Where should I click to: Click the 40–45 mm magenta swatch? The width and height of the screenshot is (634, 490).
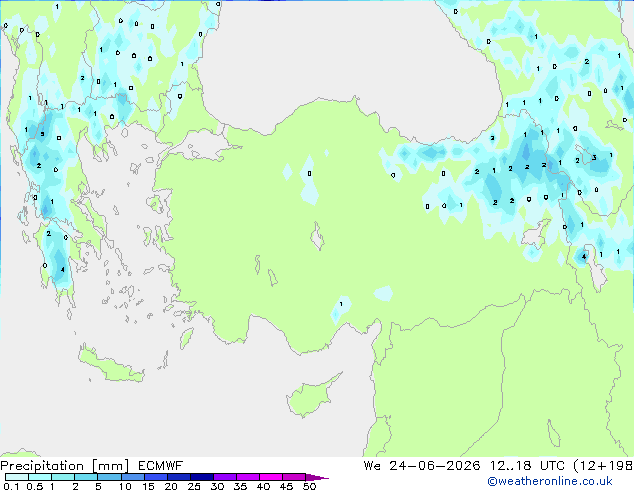(x=271, y=477)
